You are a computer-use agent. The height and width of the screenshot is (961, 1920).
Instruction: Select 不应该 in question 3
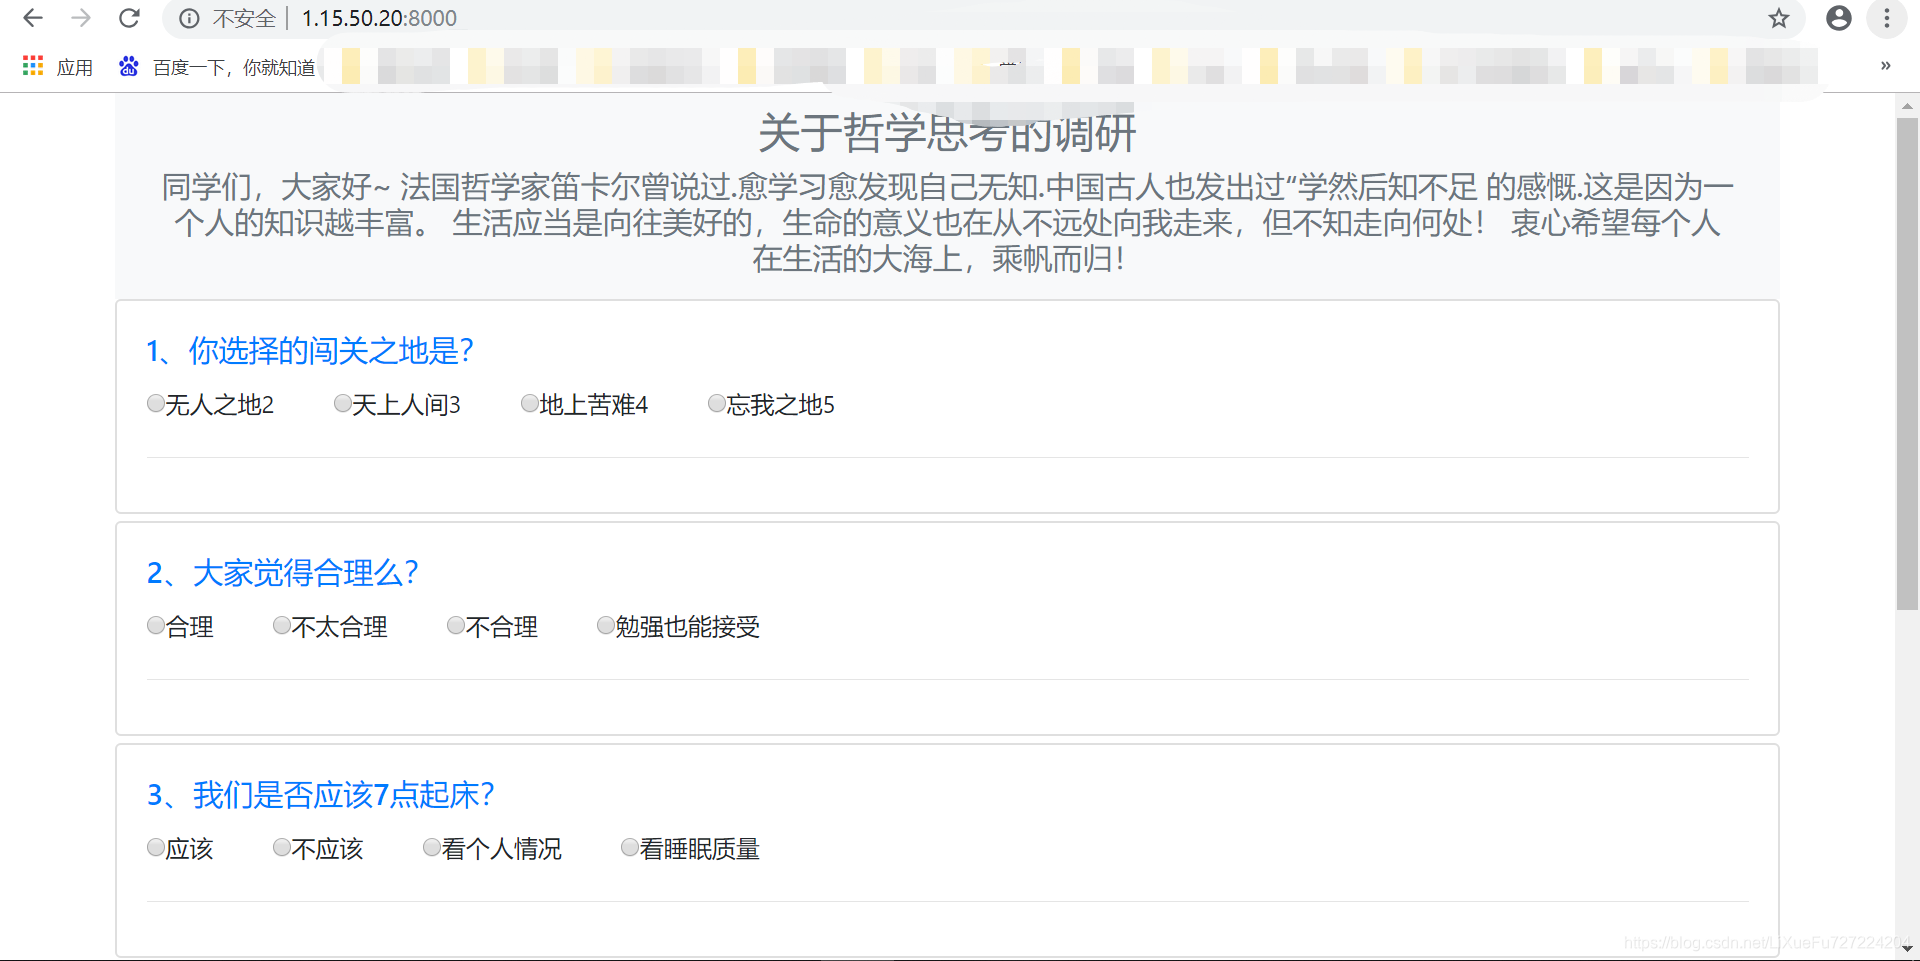[282, 847]
